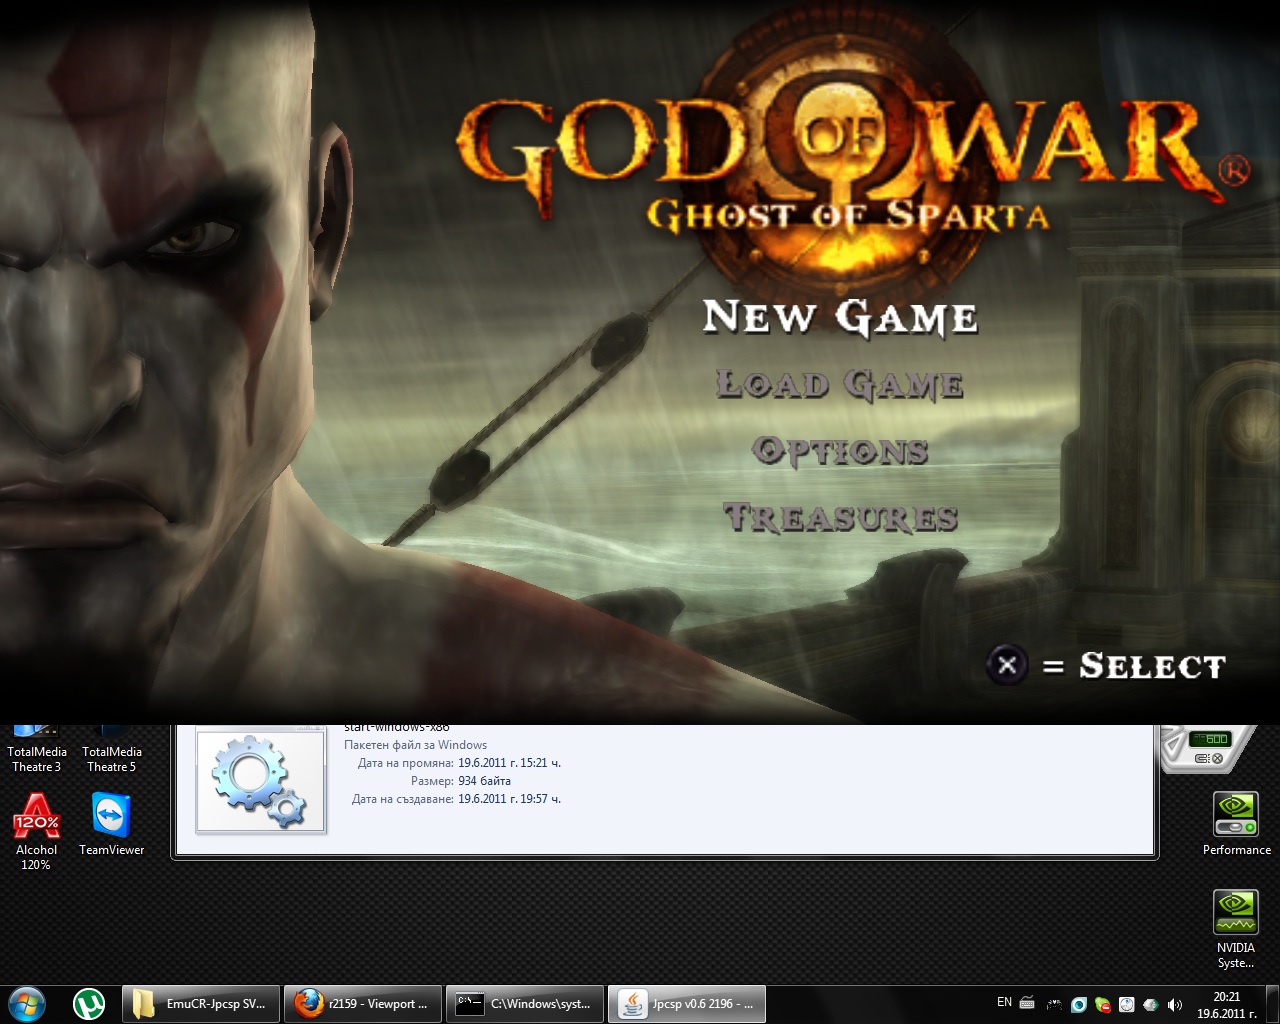Open Options in the game menu
Image resolution: width=1280 pixels, height=1024 pixels.
(840, 451)
